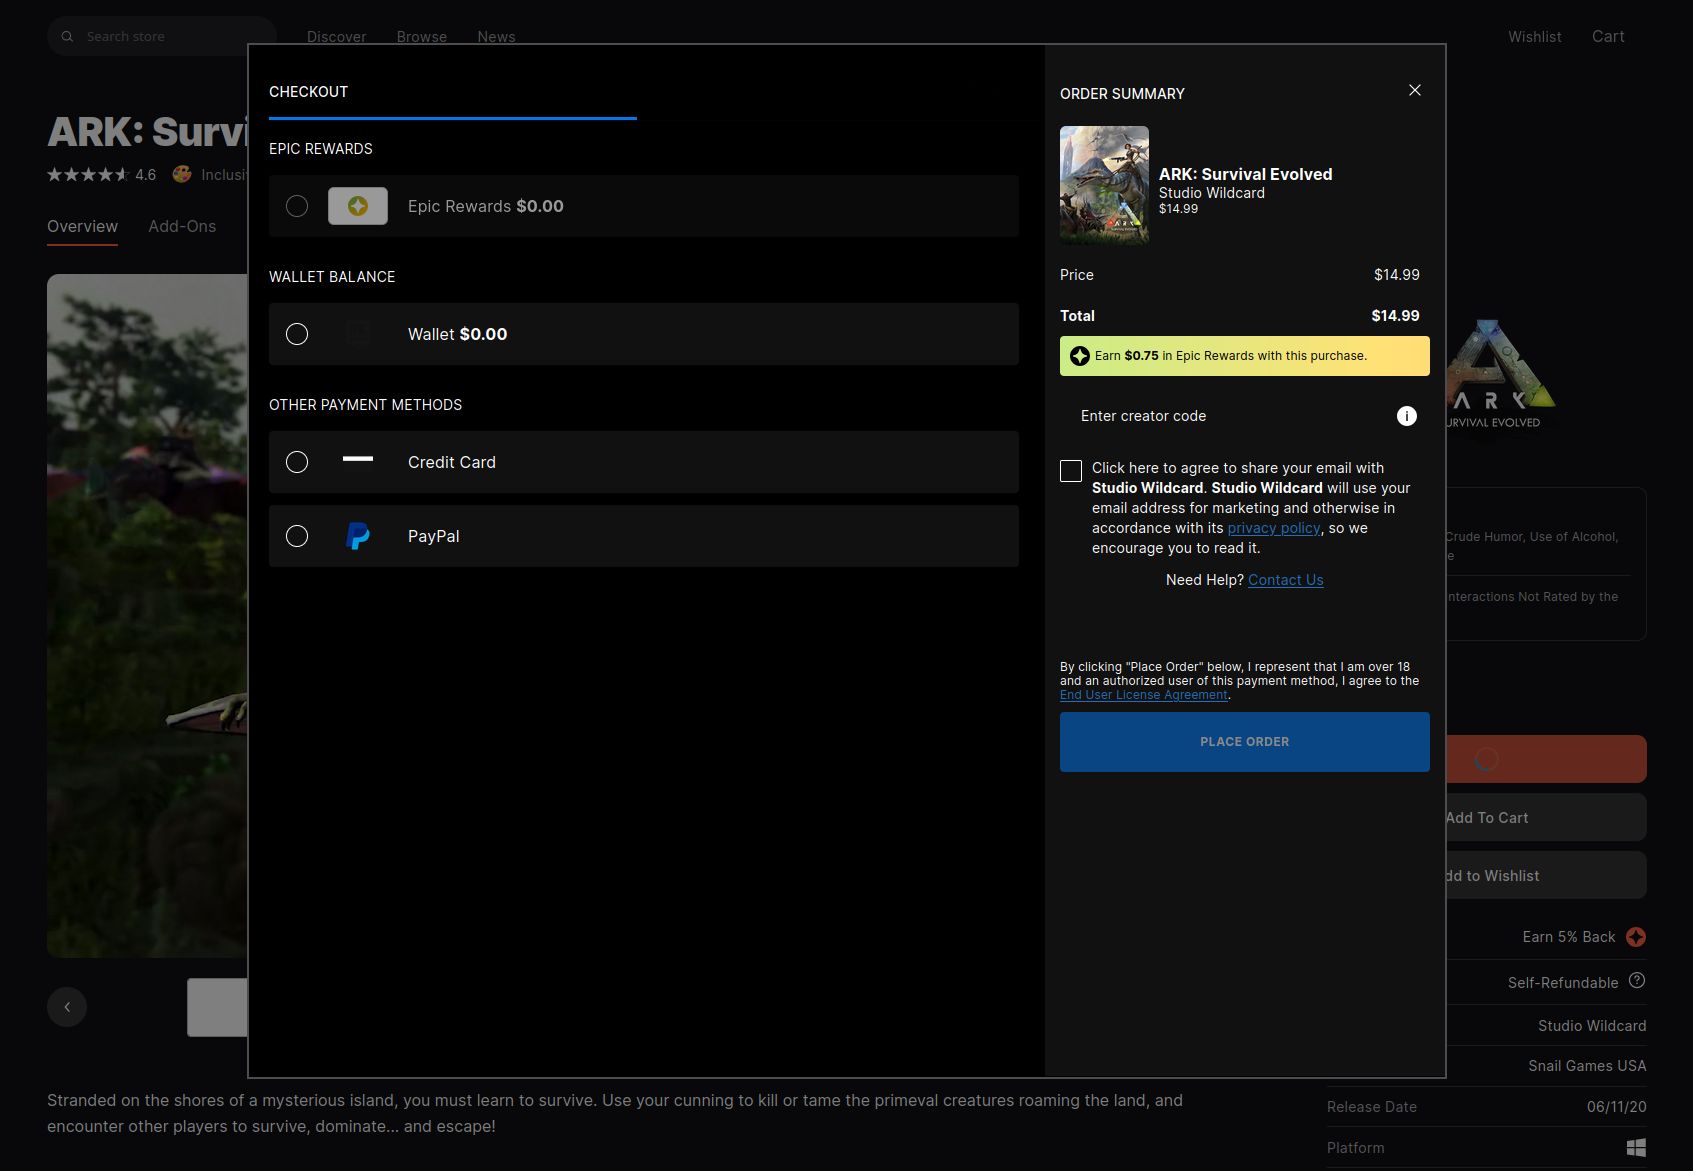Click the Earn 5% Back rewards icon
Image resolution: width=1693 pixels, height=1171 pixels.
point(1636,937)
